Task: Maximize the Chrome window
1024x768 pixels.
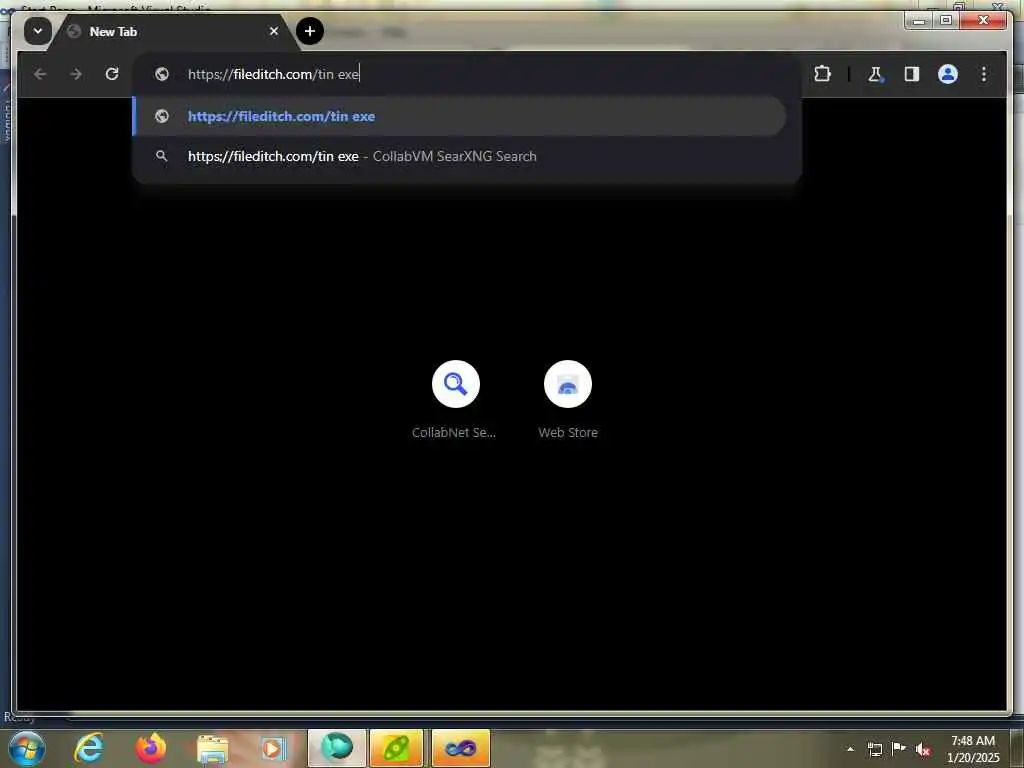Action: [946, 21]
